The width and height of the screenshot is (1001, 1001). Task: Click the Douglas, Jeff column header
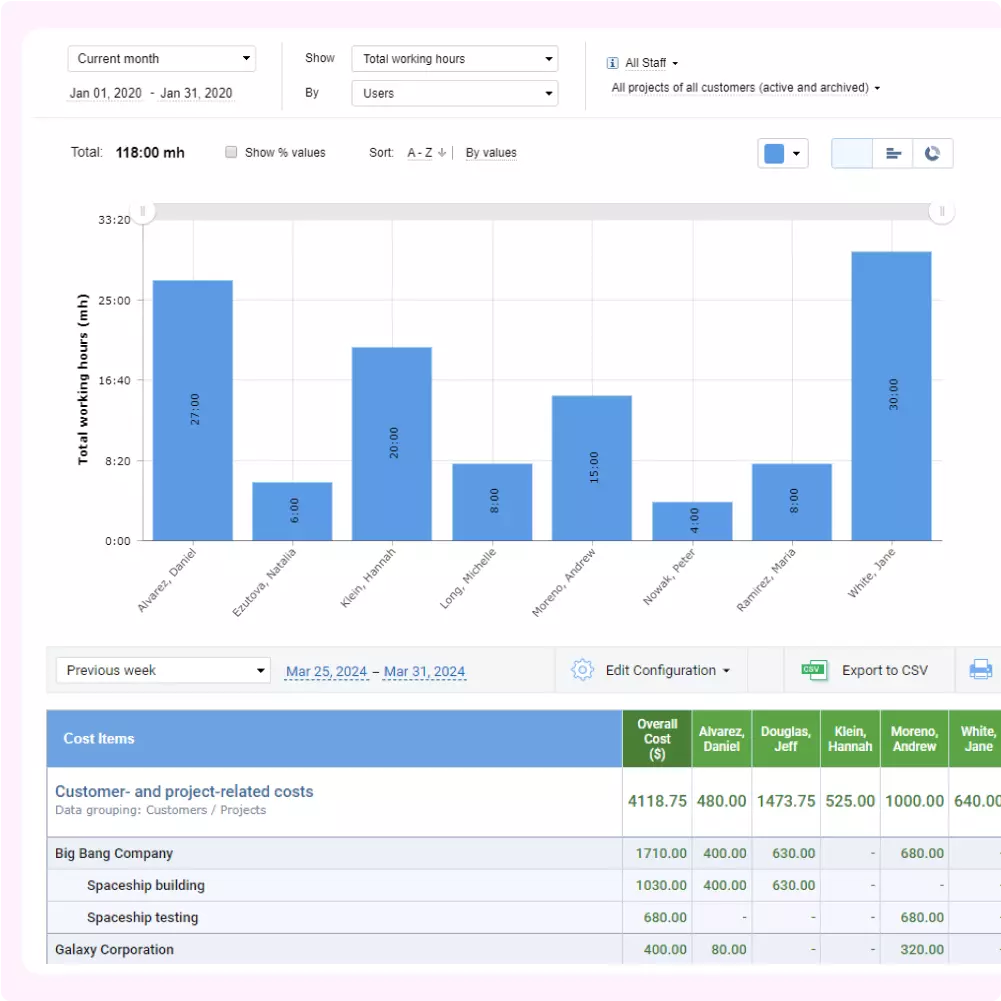tap(786, 739)
